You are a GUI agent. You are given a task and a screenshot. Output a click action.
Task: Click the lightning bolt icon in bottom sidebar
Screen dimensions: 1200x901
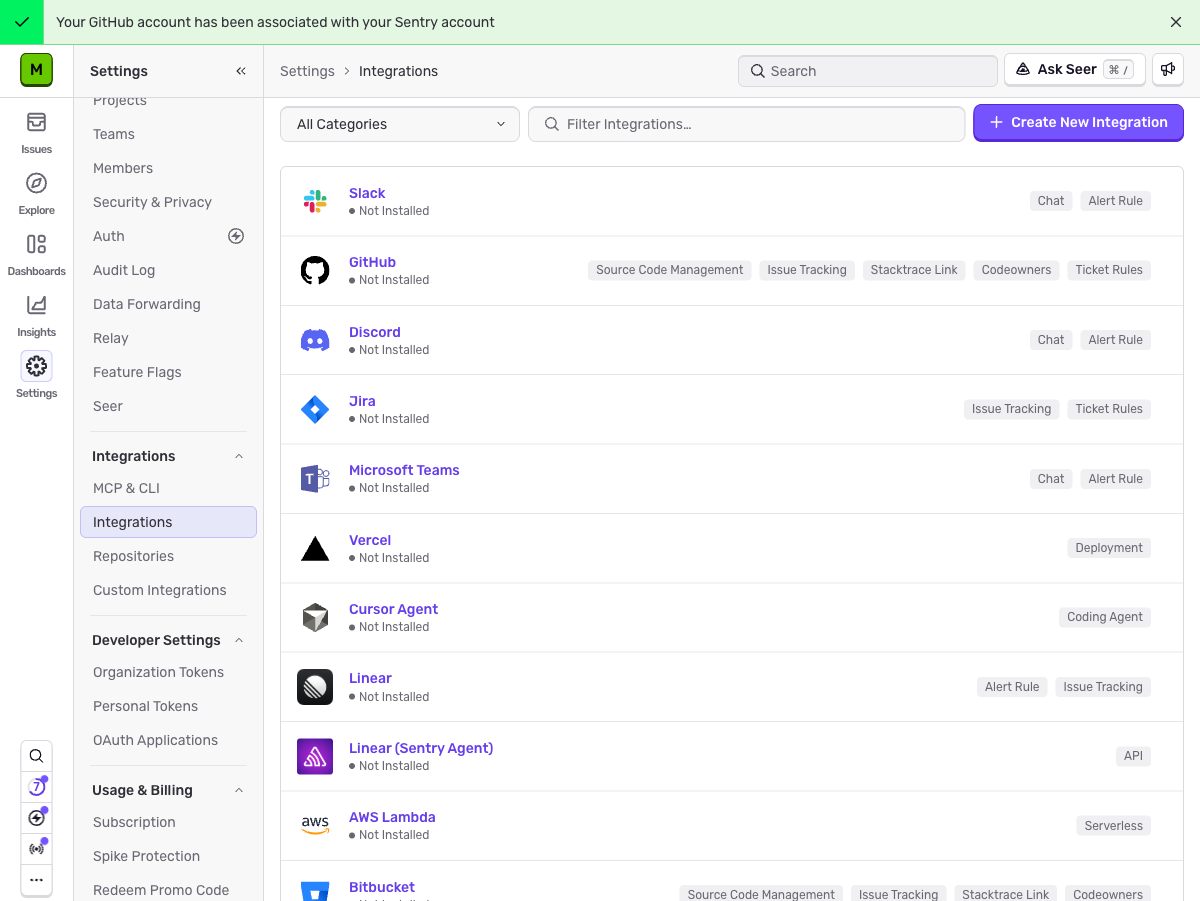coord(36,818)
